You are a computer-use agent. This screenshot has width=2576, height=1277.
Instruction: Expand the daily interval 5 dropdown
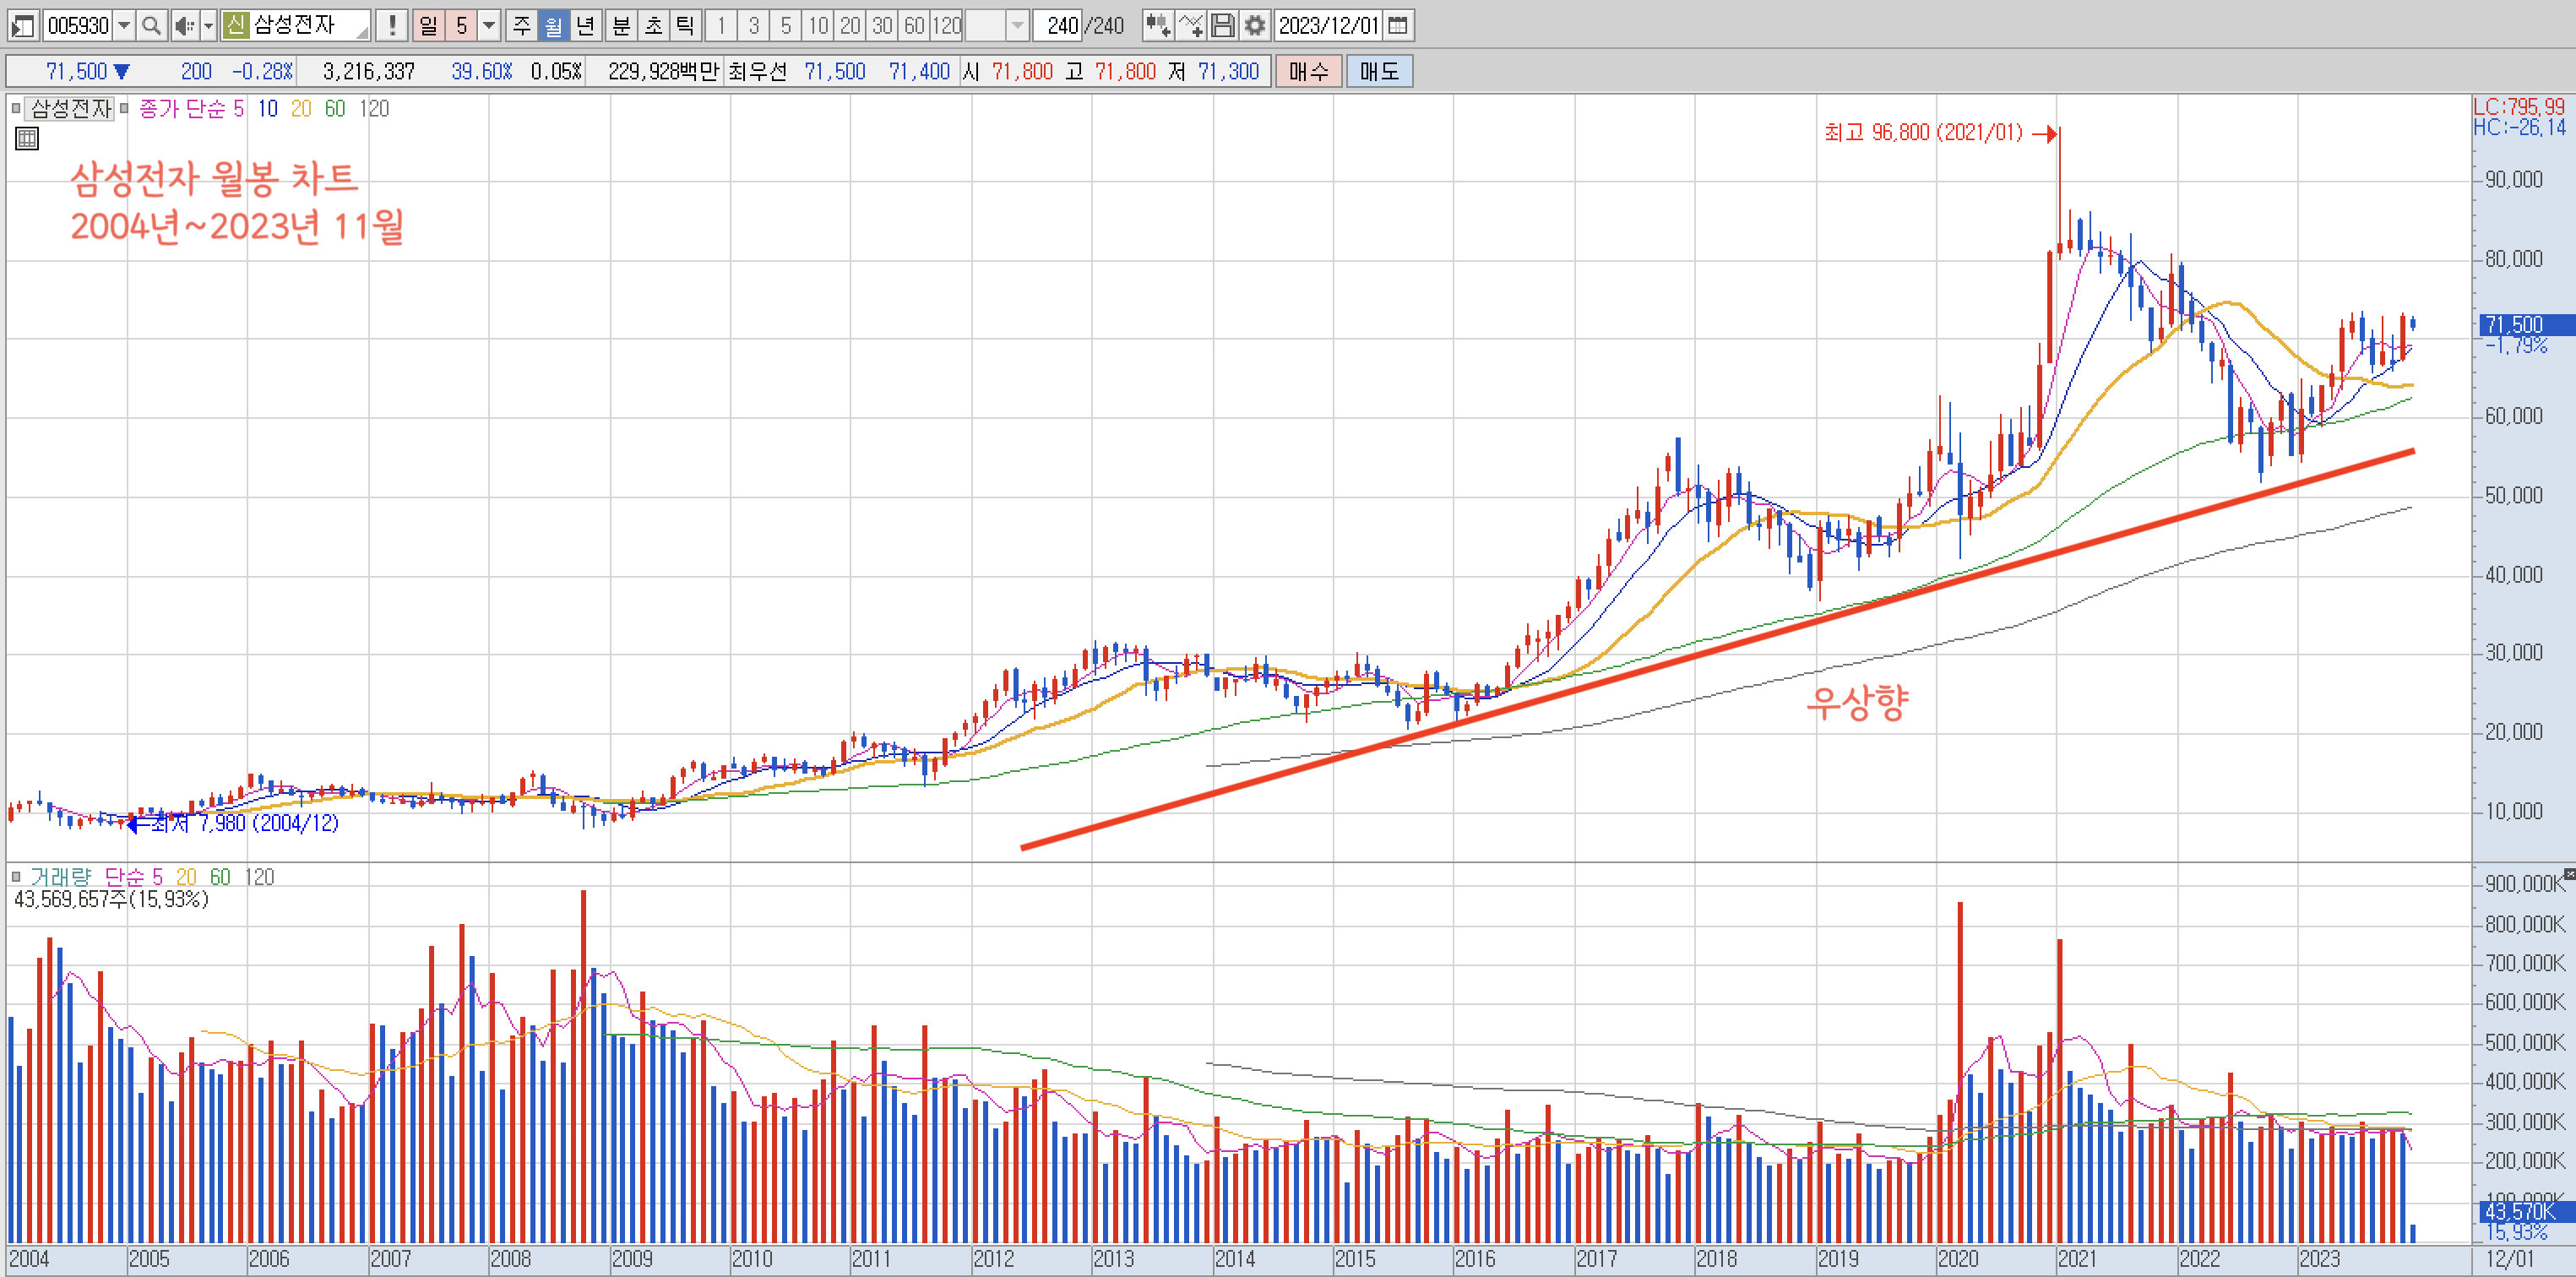click(489, 26)
